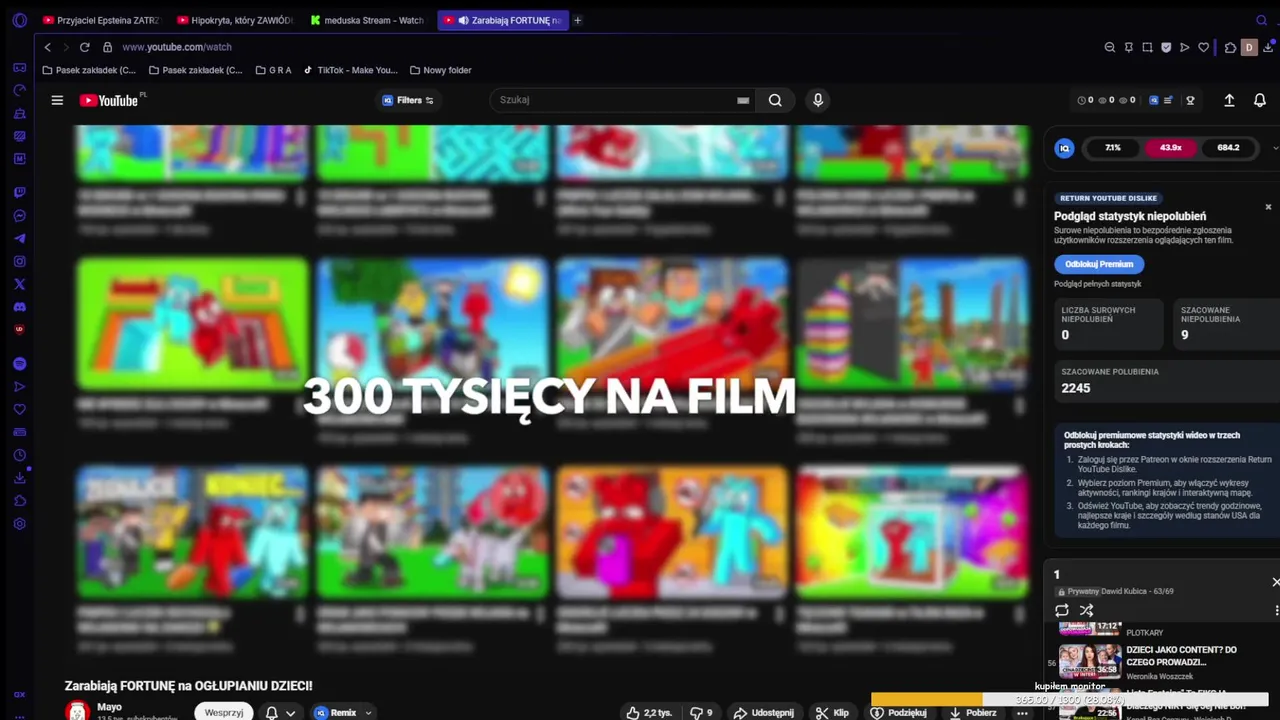The width and height of the screenshot is (1280, 720).
Task: Like the video (2,2 tys.)
Action: 649,713
